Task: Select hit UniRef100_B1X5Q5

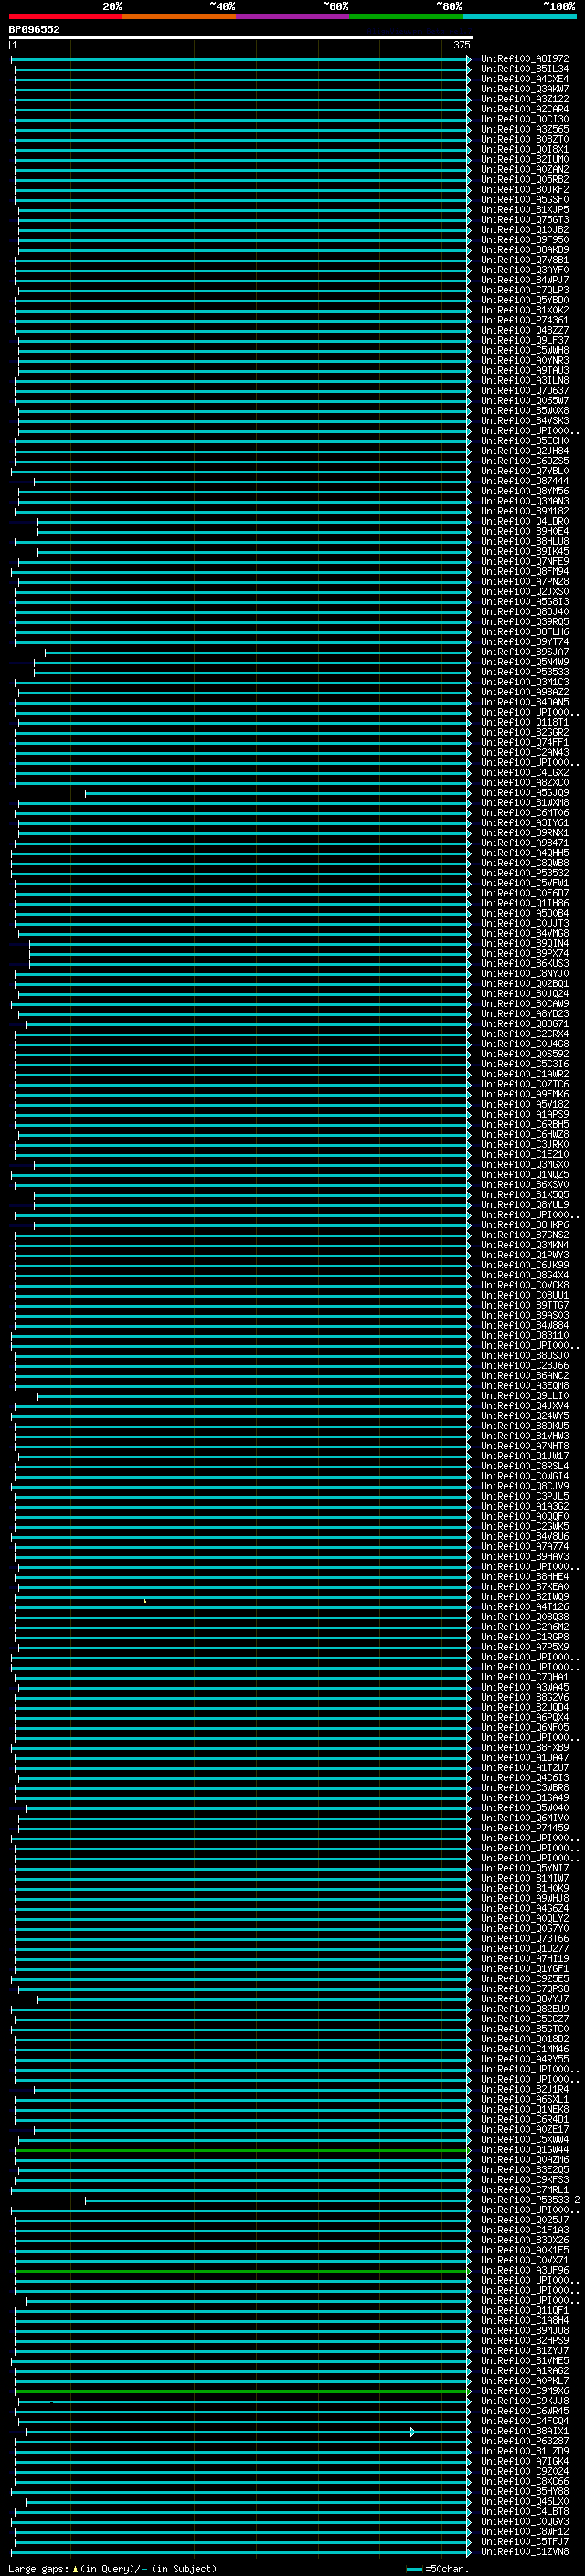Action: coord(524,1195)
